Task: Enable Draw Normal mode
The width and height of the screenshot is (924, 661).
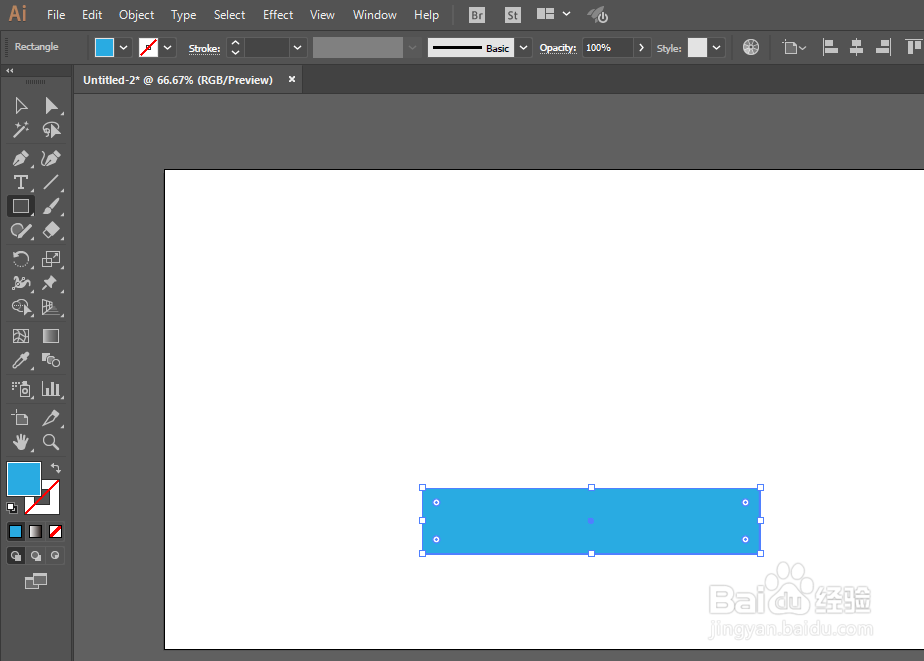Action: (x=16, y=556)
